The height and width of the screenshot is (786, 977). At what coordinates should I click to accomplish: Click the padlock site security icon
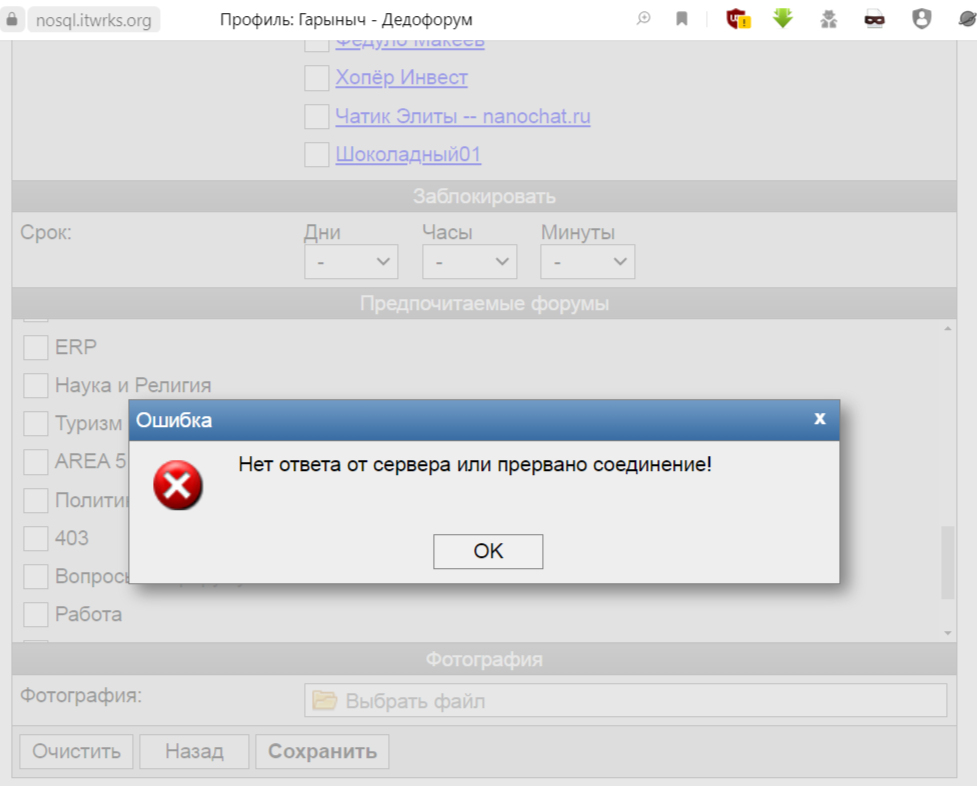point(13,19)
